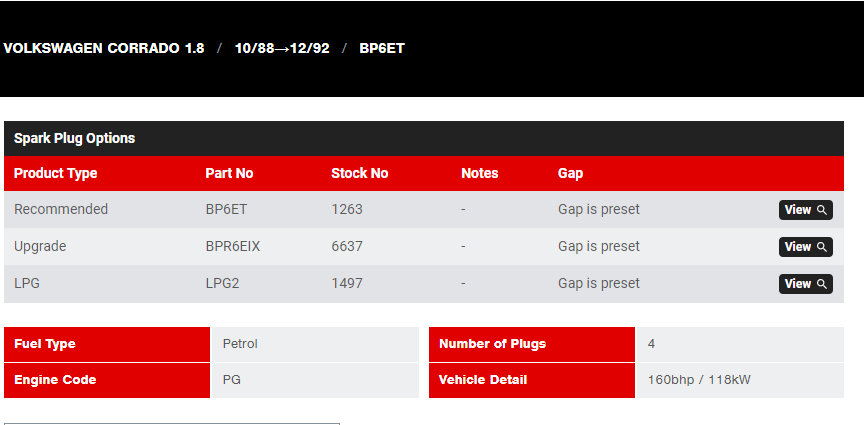
Task: Click magnifier icon in Upgrade row View button
Action: click(x=822, y=247)
